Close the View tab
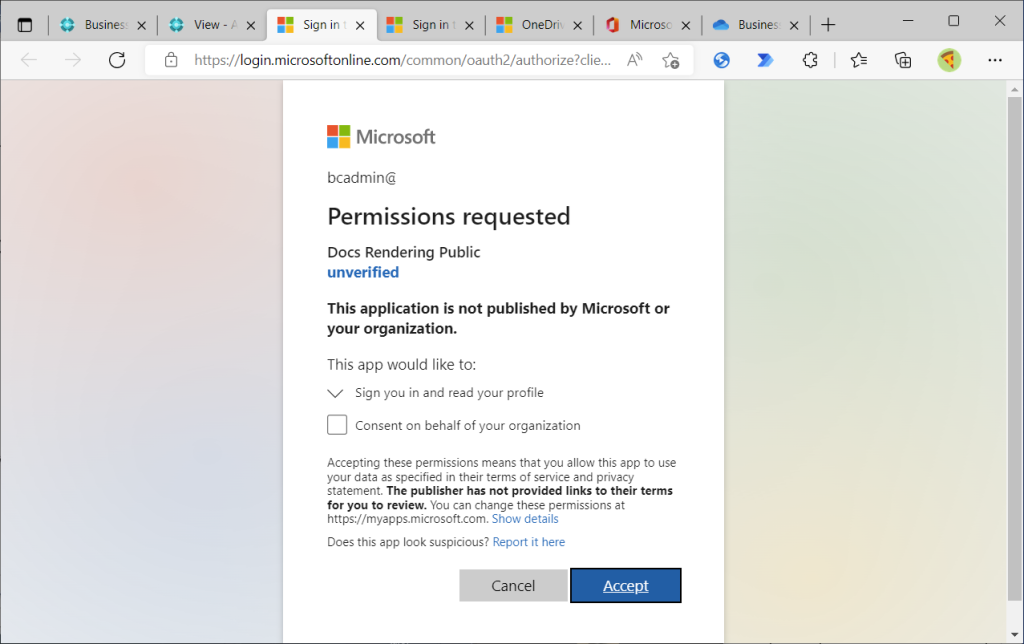Screen dimensions: 1024x644 (251, 26)
